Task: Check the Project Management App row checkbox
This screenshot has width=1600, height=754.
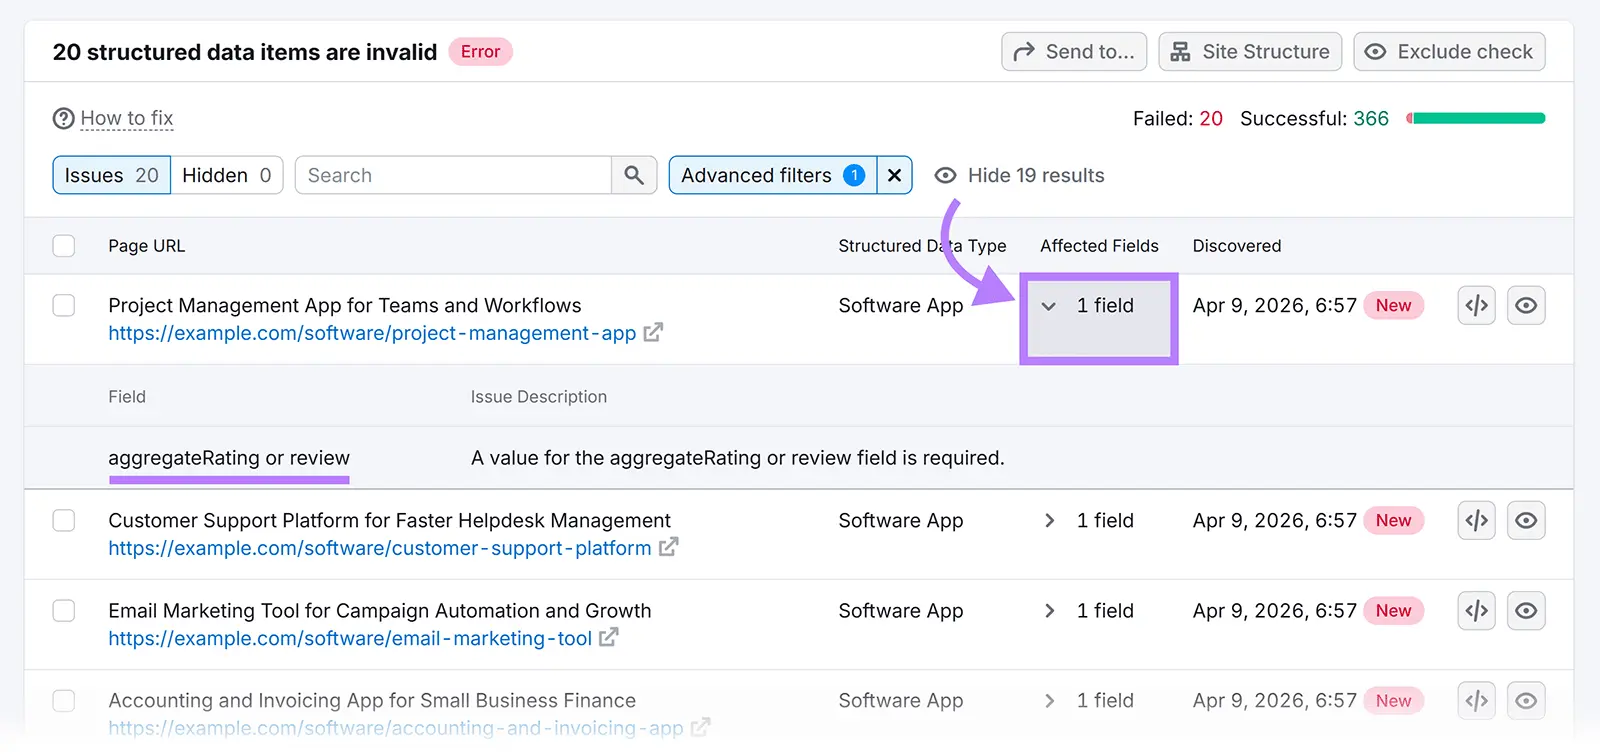Action: point(64,305)
